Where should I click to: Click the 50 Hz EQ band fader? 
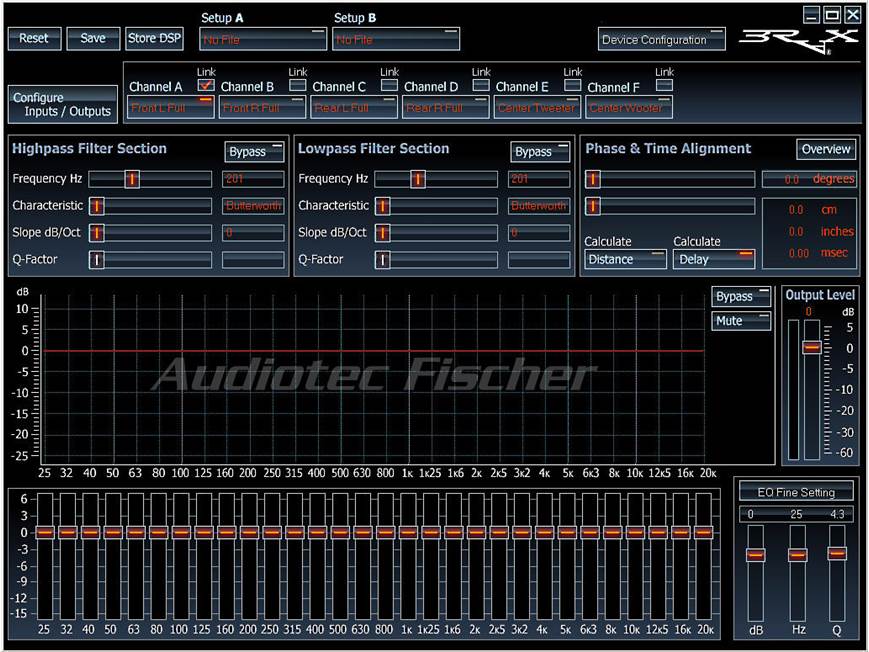113,532
